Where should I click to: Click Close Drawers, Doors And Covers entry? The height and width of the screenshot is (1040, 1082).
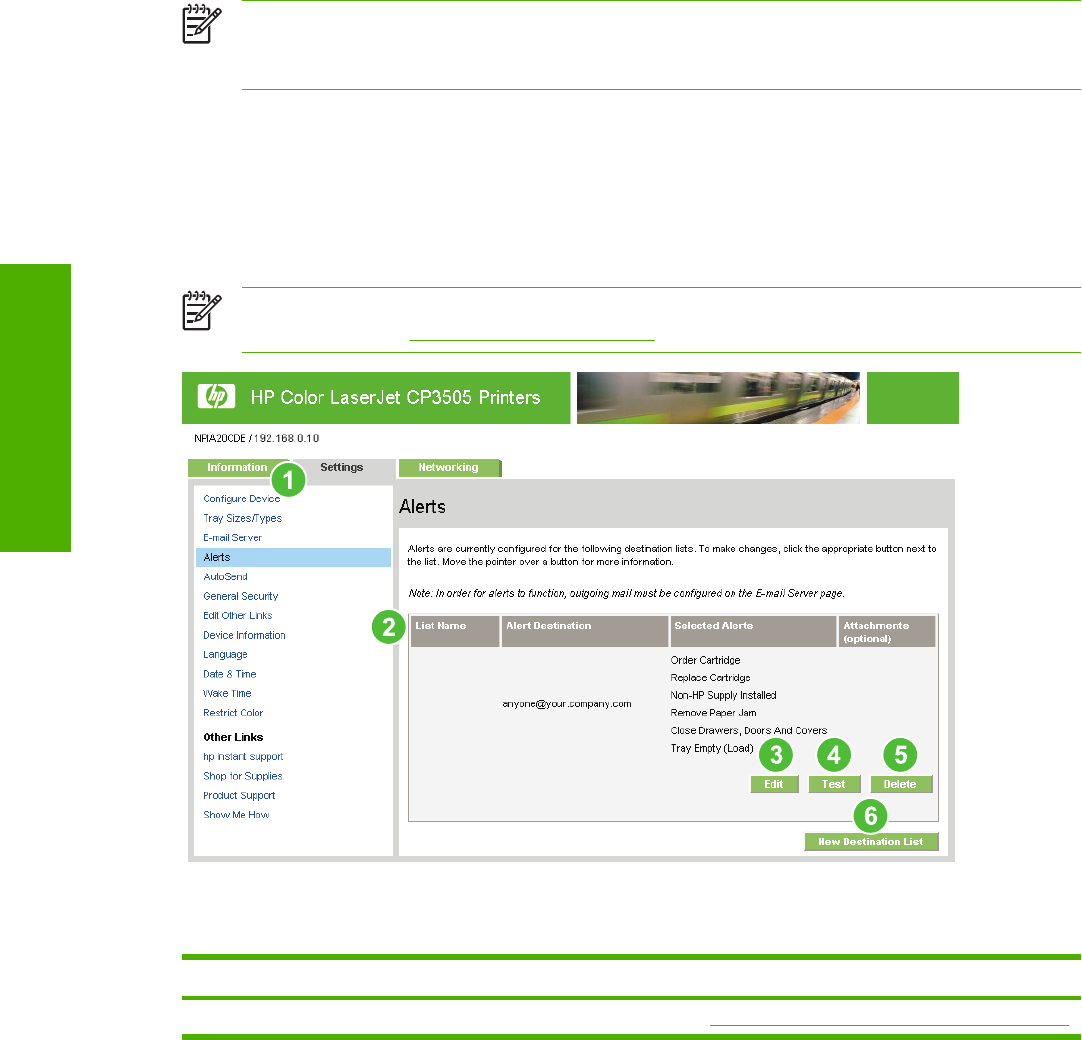(749, 731)
